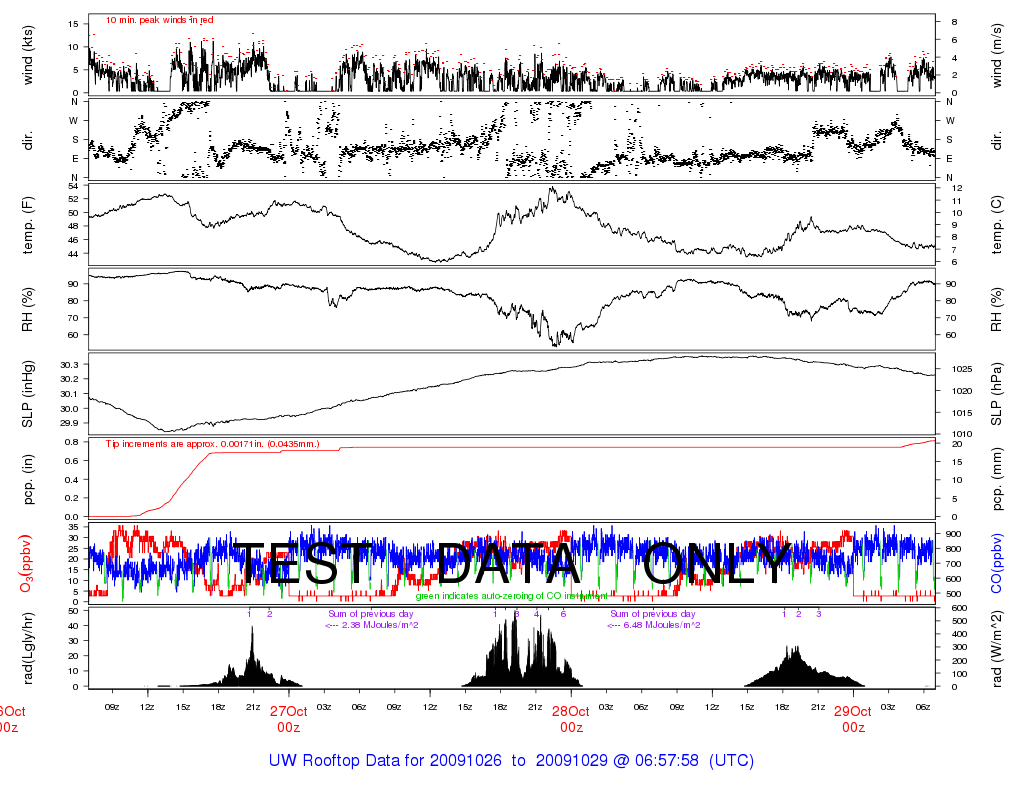The image size is (1024, 800).
Task: Click the '27Oct 00z' timeline date marker
Action: click(x=289, y=719)
